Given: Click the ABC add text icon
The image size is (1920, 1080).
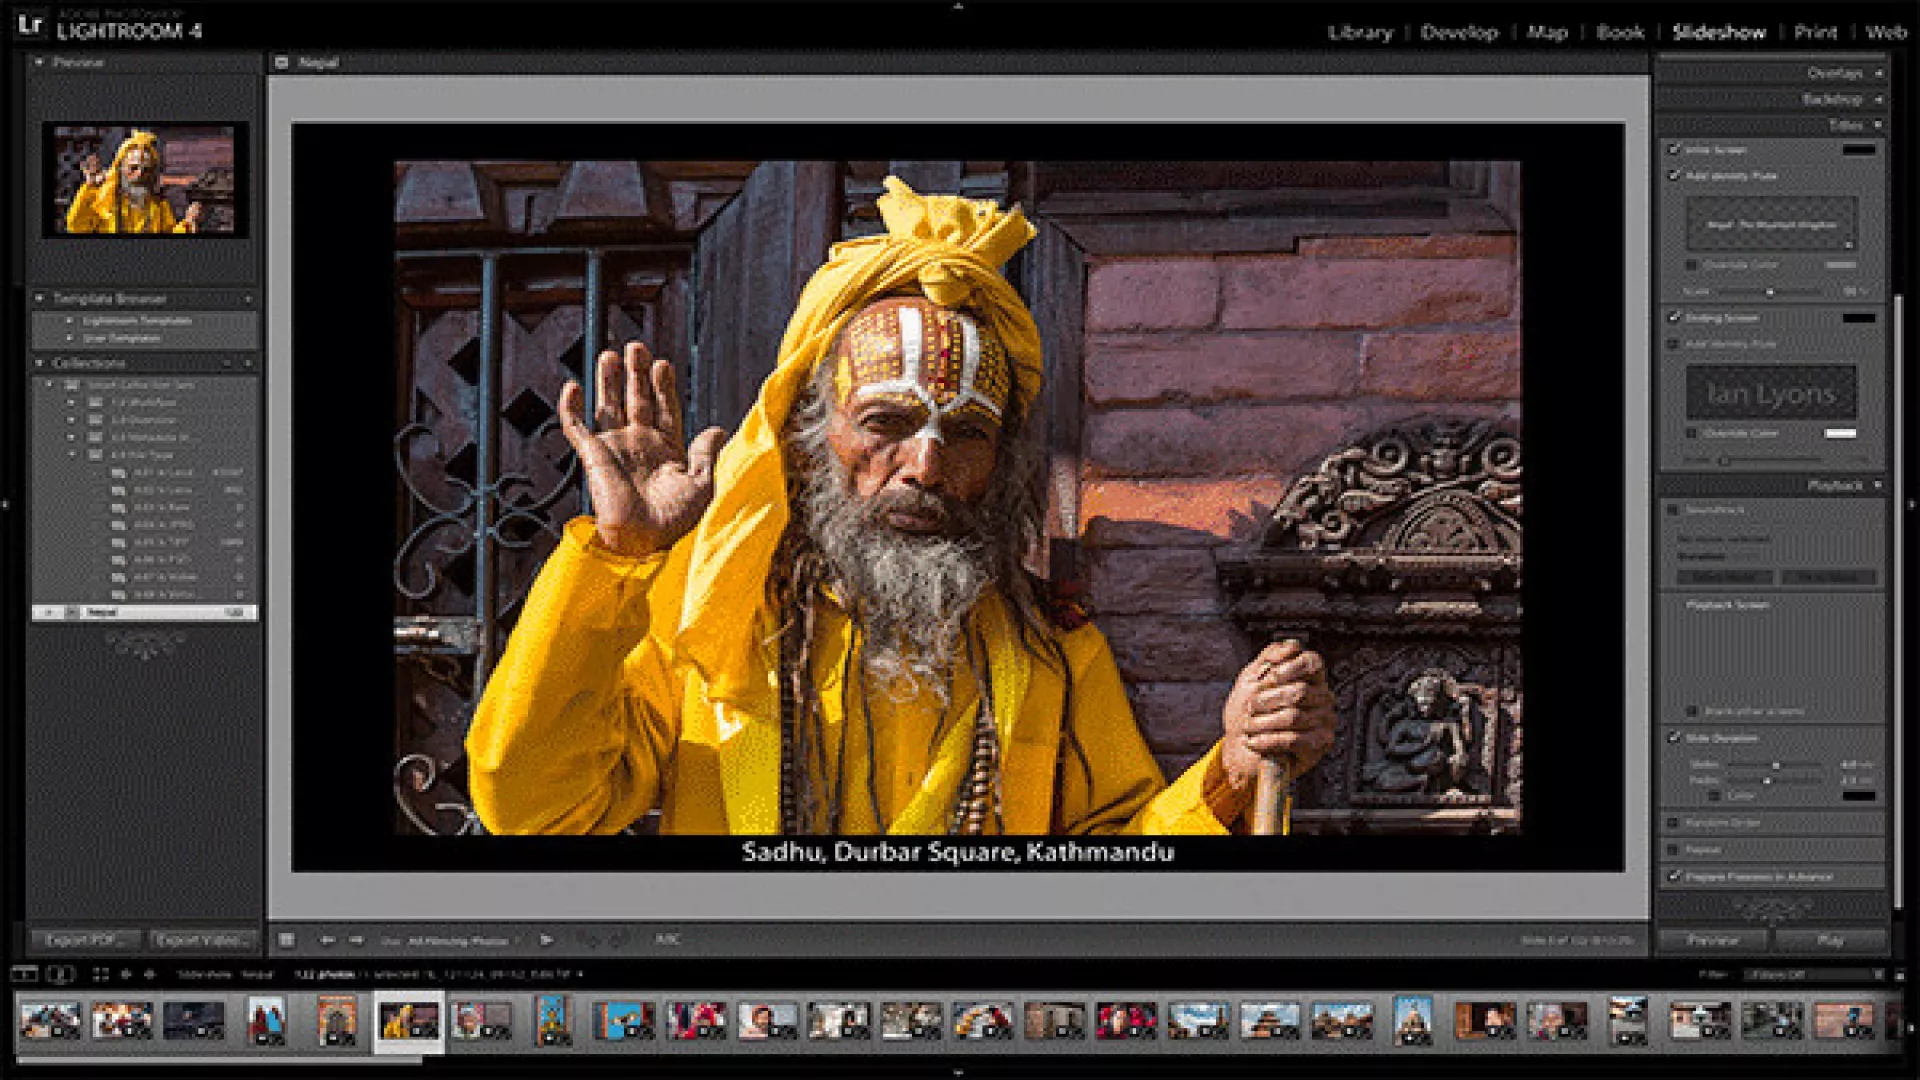Looking at the screenshot, I should (667, 939).
